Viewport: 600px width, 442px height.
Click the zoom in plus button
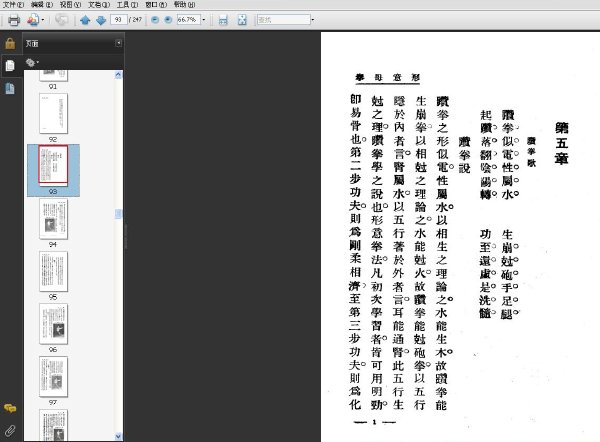[168, 20]
